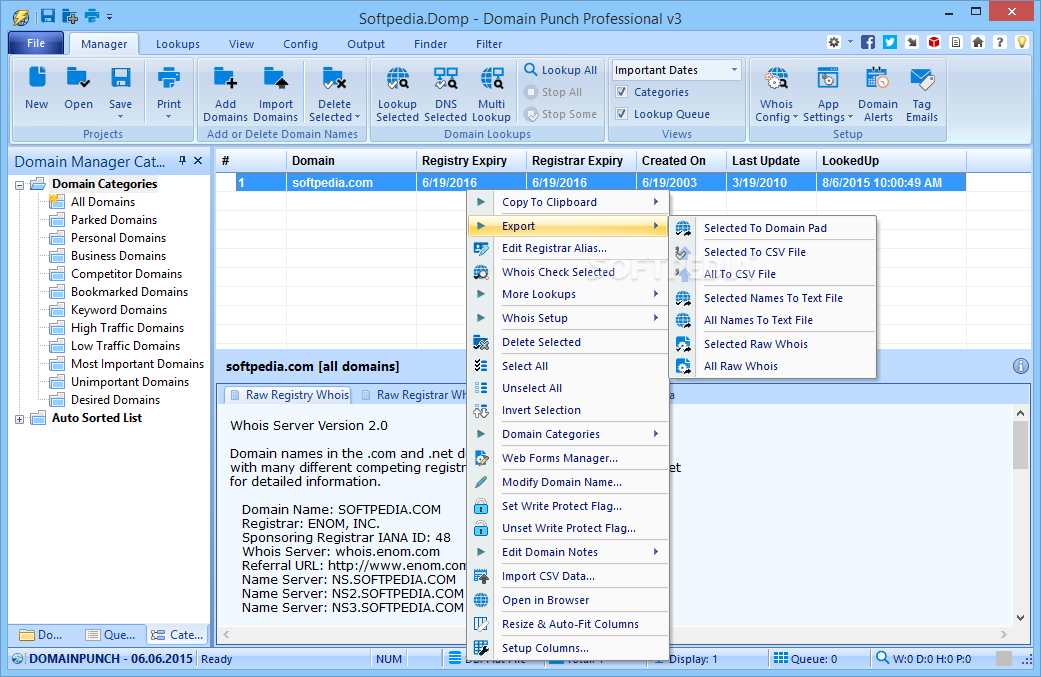Choose Selected To CSV File

(x=773, y=252)
